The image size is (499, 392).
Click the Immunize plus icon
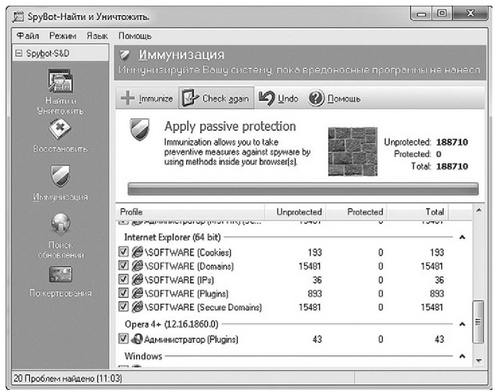(127, 98)
